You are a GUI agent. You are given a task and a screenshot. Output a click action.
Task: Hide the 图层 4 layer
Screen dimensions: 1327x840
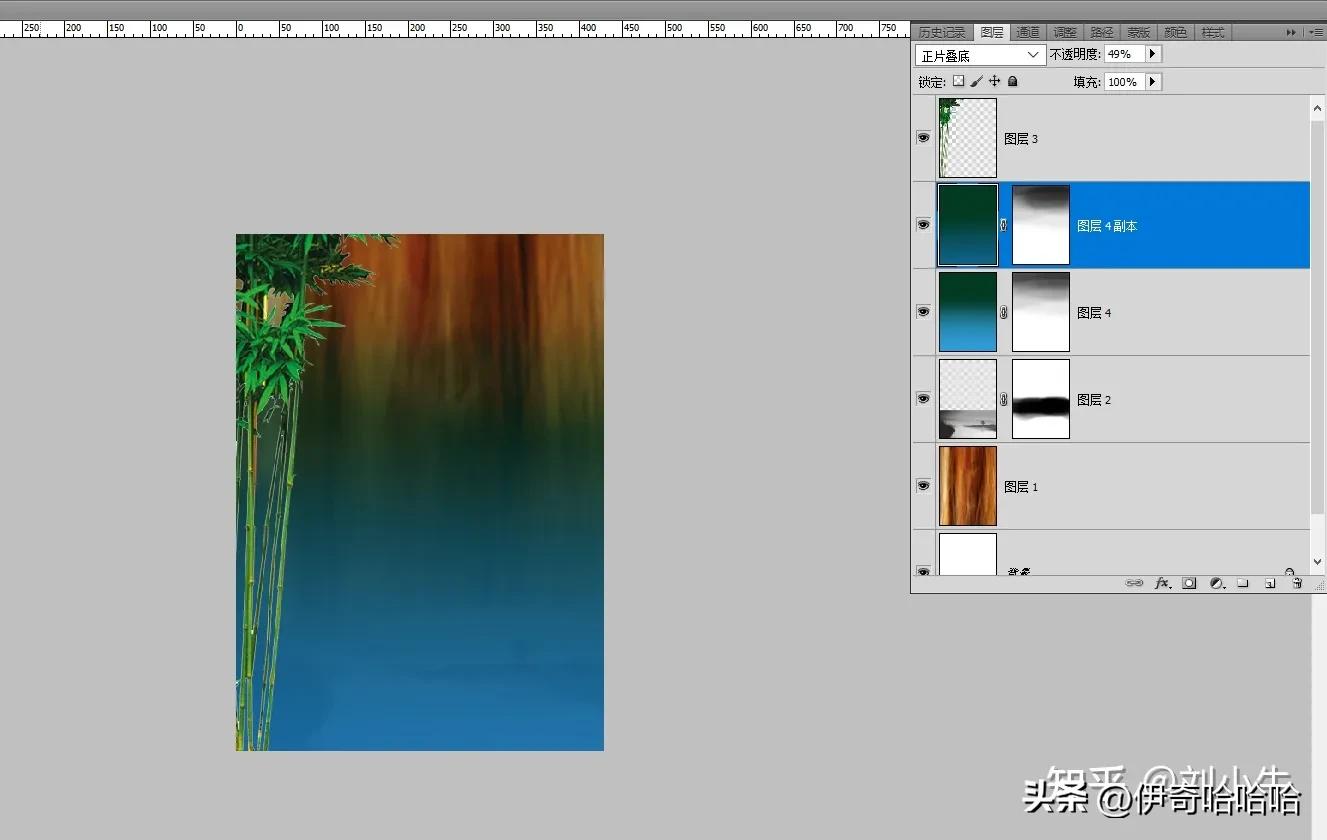[923, 312]
